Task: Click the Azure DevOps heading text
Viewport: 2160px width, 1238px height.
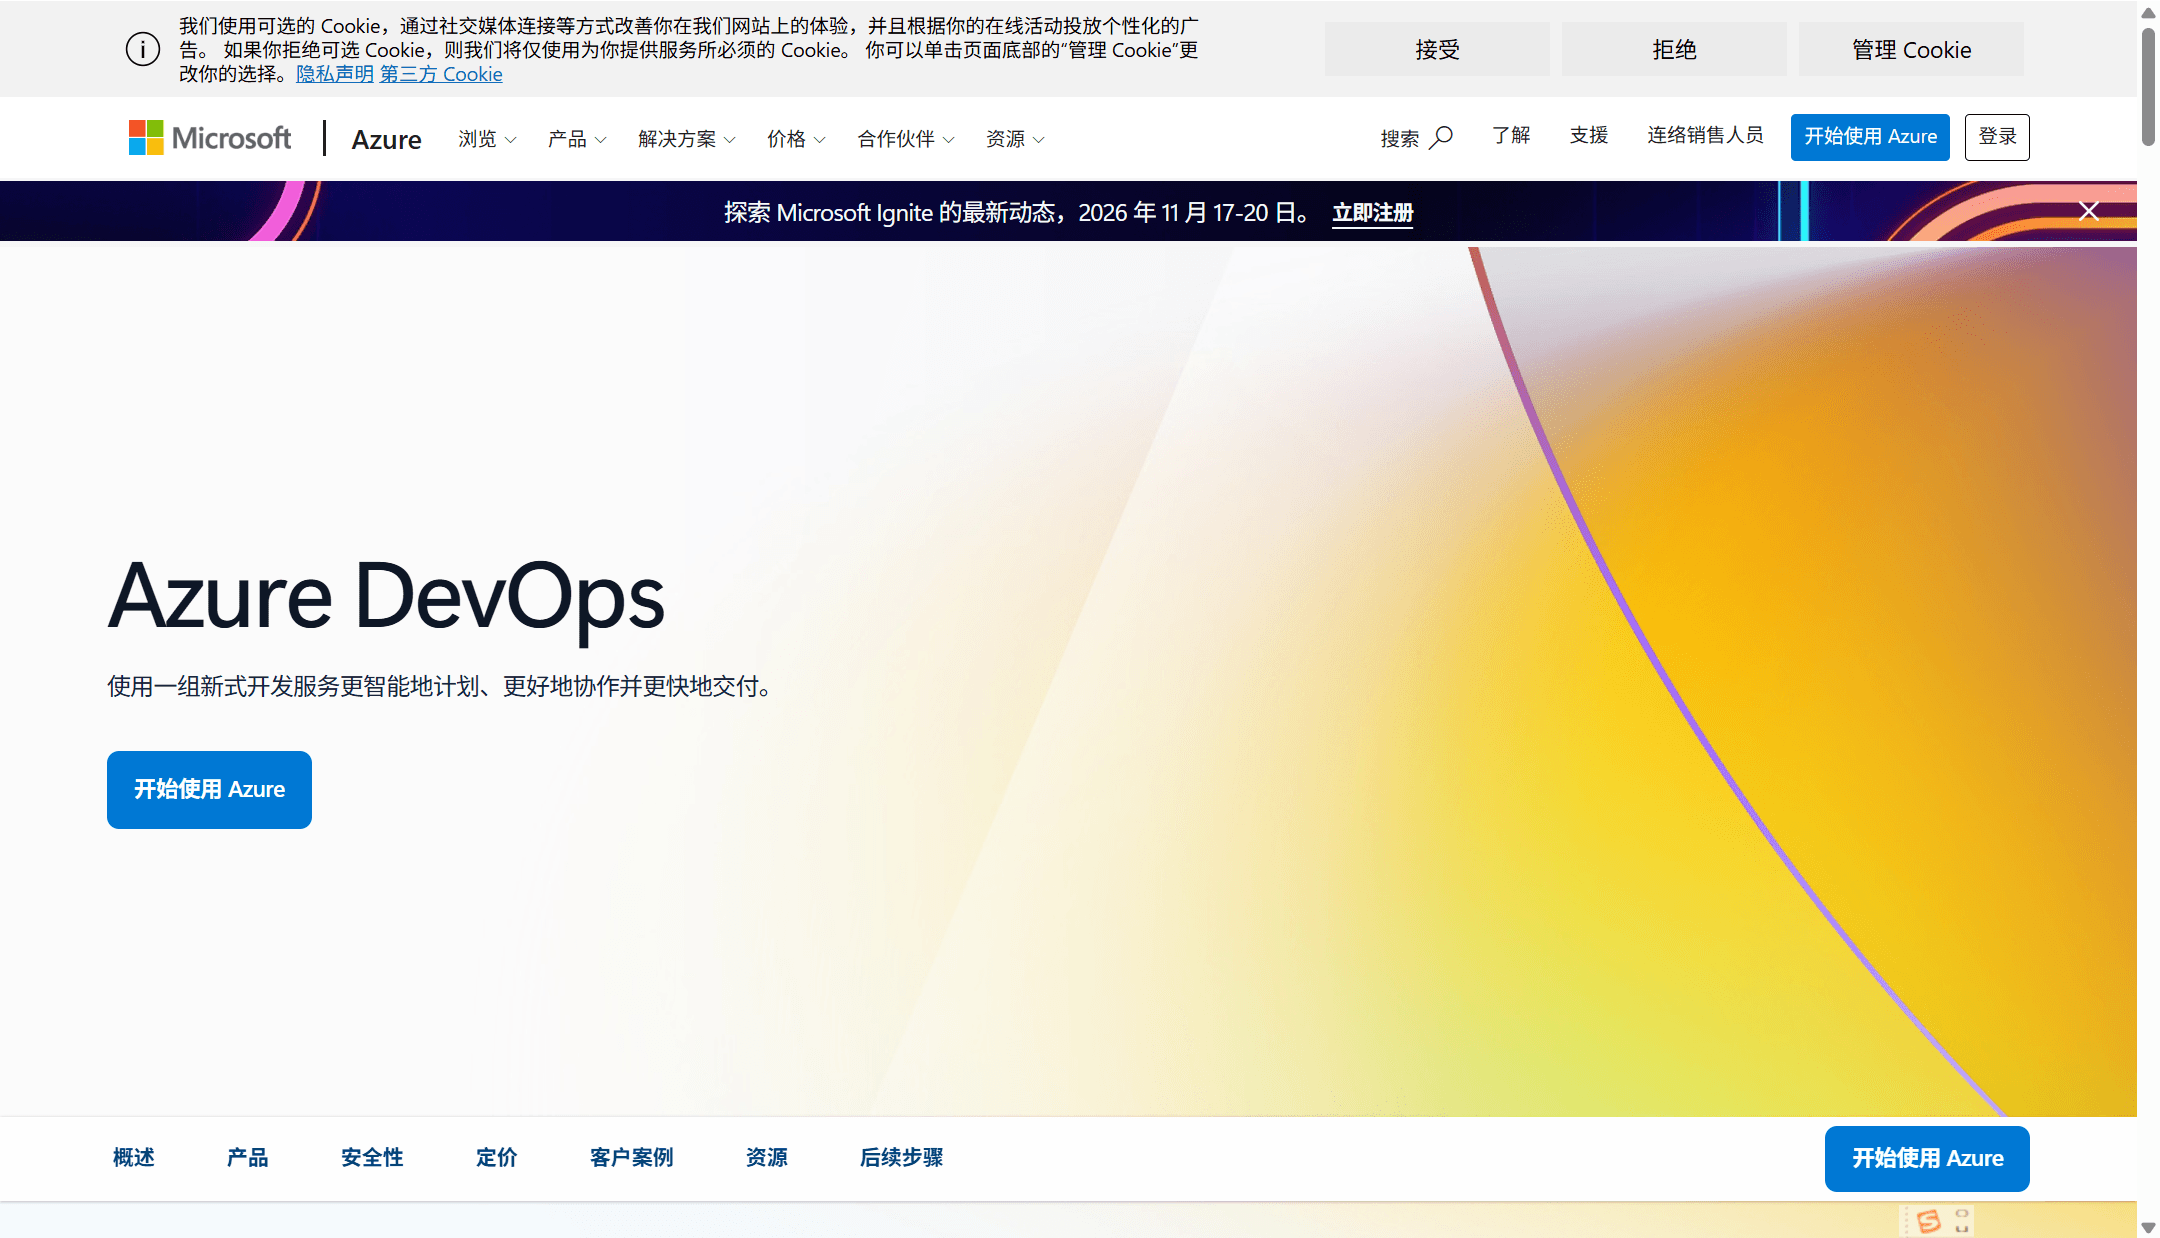Action: (386, 597)
